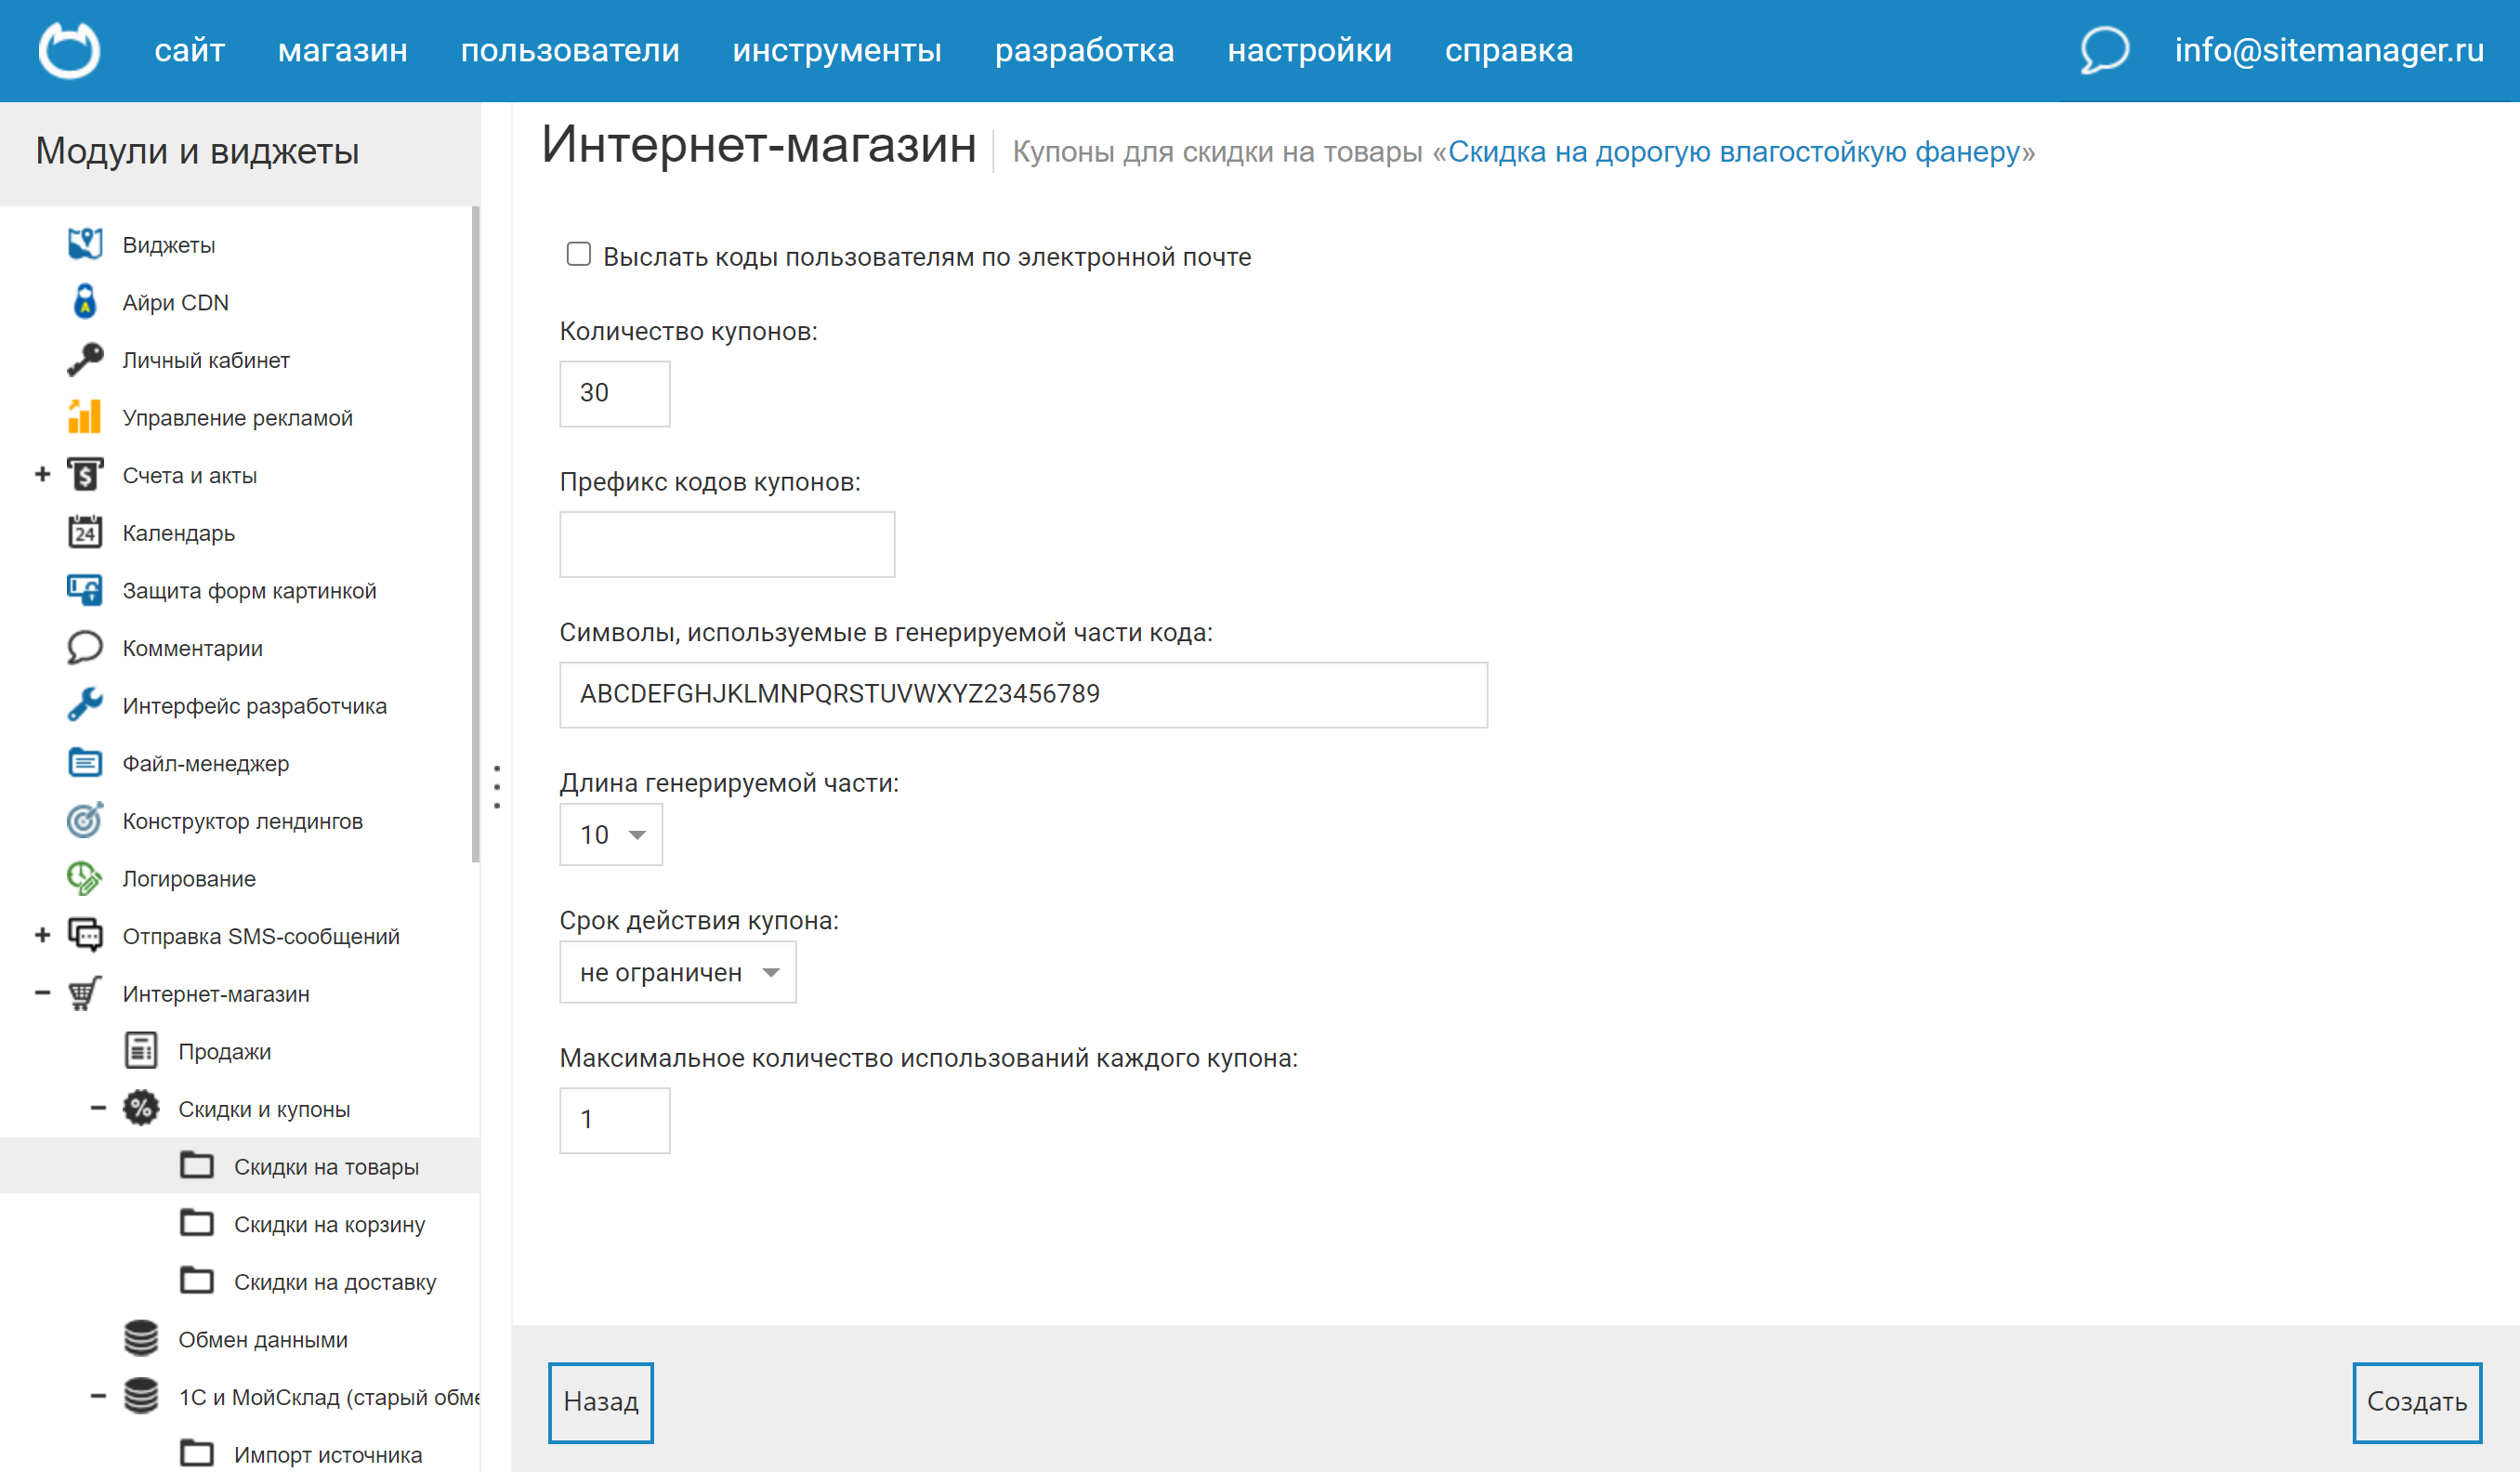This screenshot has height=1472, width=2520.
Task: Open the разработка menu
Action: (x=1085, y=50)
